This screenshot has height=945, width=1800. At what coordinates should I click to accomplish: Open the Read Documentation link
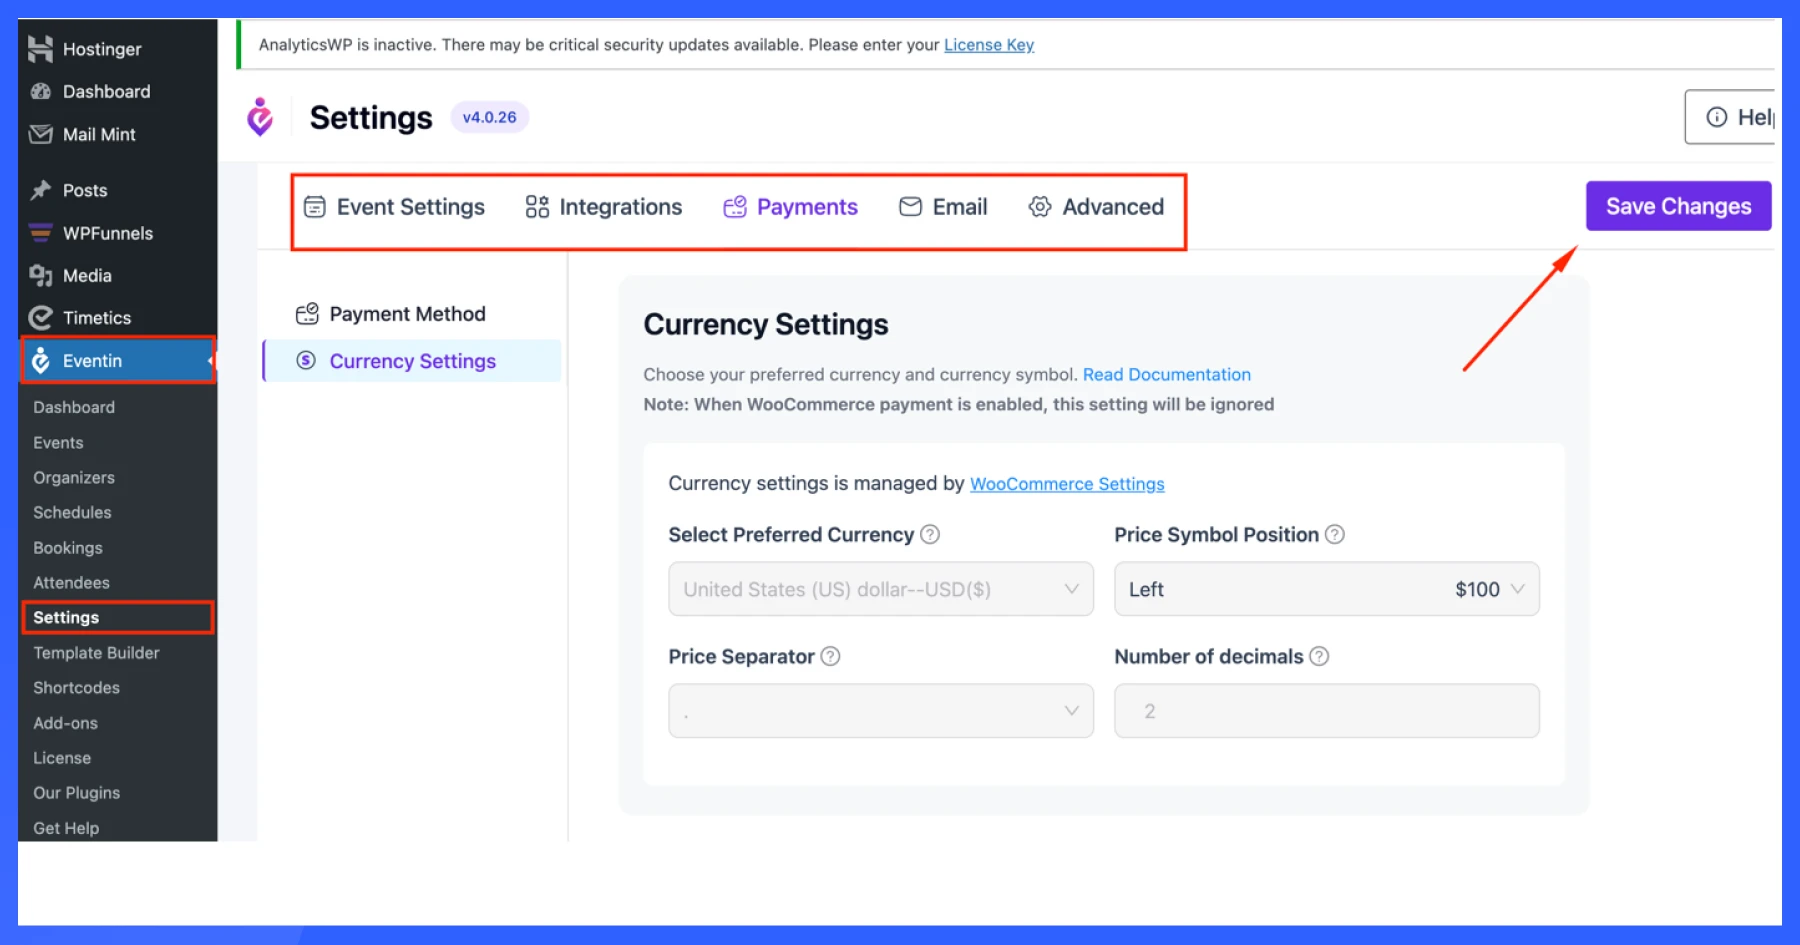pyautogui.click(x=1166, y=374)
